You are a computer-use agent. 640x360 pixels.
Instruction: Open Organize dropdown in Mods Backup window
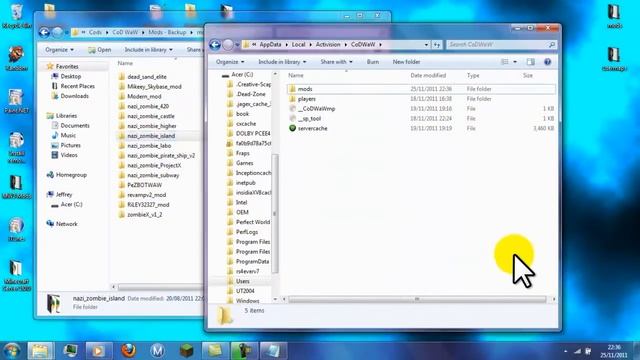coord(59,50)
